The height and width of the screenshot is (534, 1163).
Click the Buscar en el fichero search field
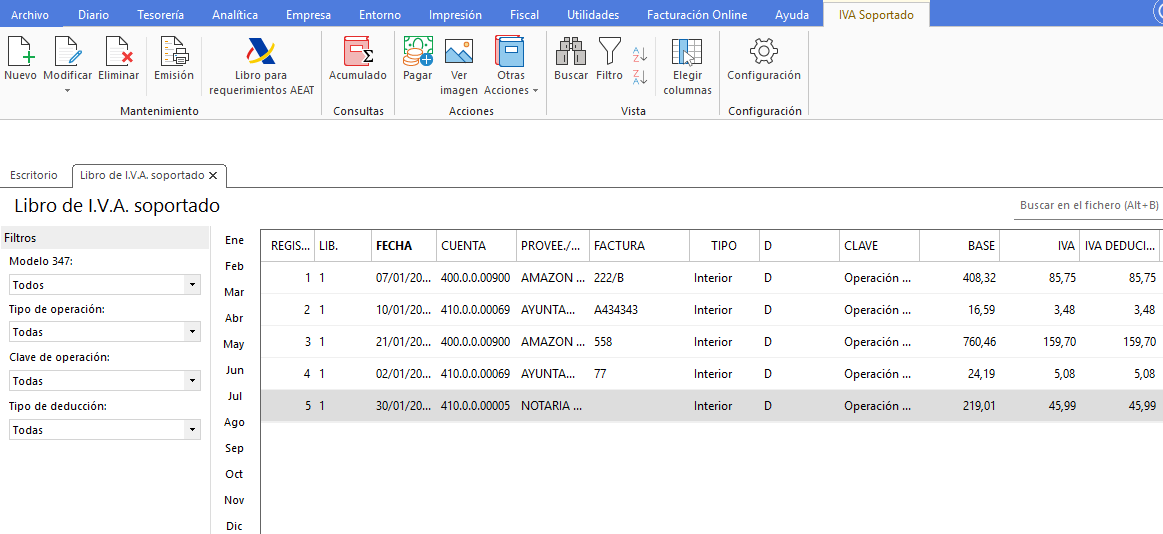[1088, 205]
